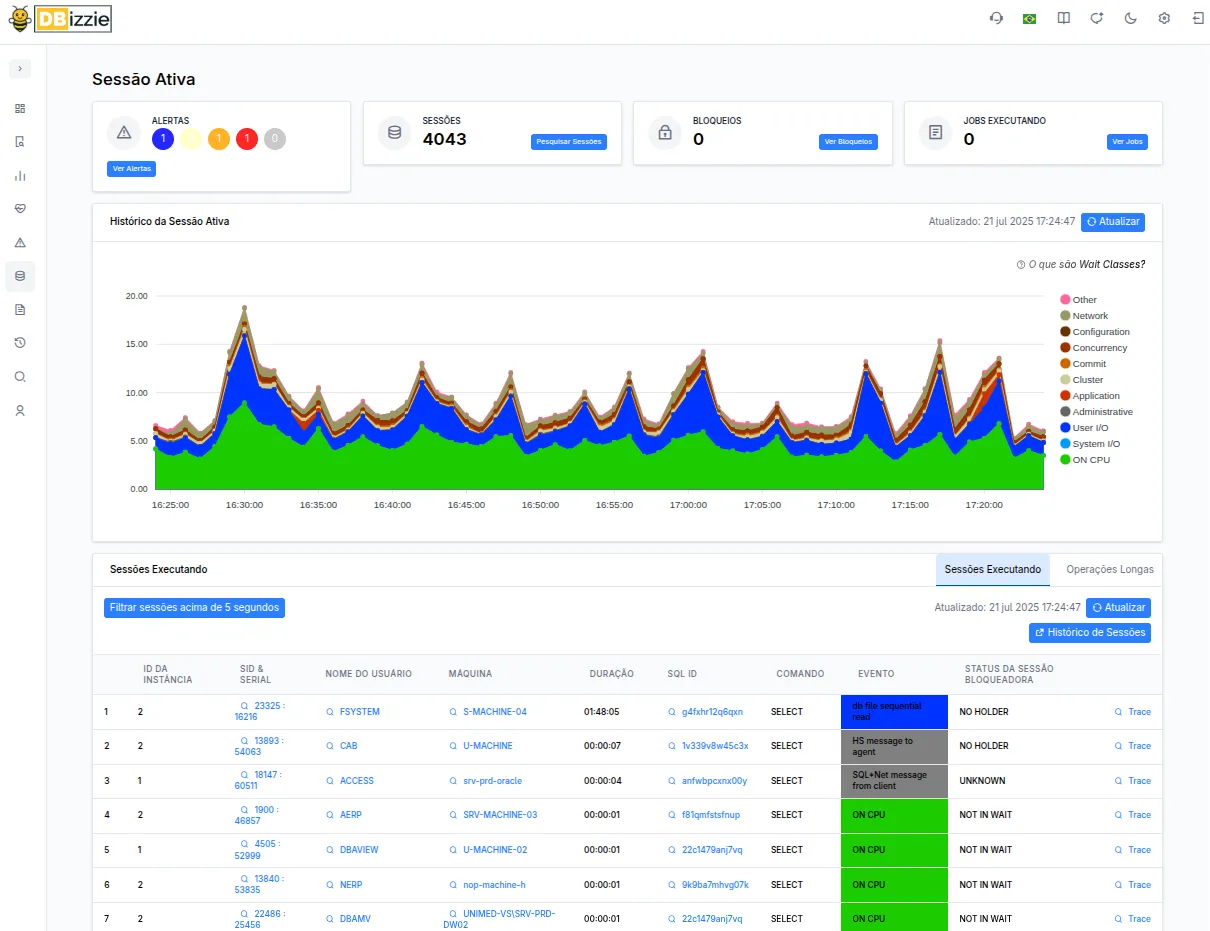Image resolution: width=1210 pixels, height=931 pixels.
Task: Open the bar chart icon in sidebar
Action: pyautogui.click(x=20, y=176)
